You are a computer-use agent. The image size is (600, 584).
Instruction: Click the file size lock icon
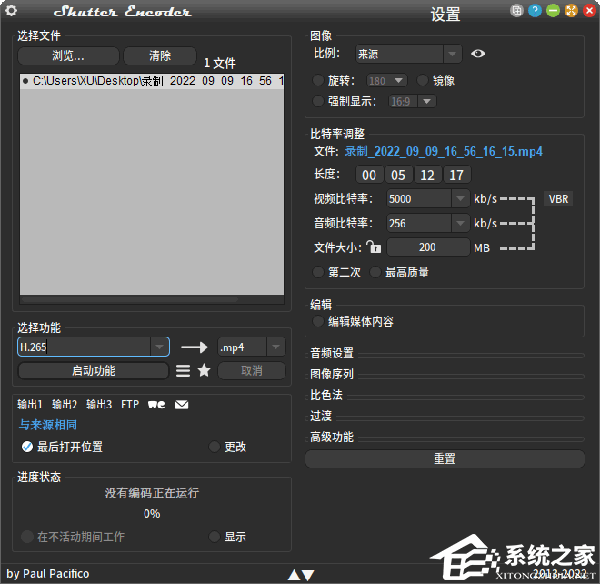(373, 247)
